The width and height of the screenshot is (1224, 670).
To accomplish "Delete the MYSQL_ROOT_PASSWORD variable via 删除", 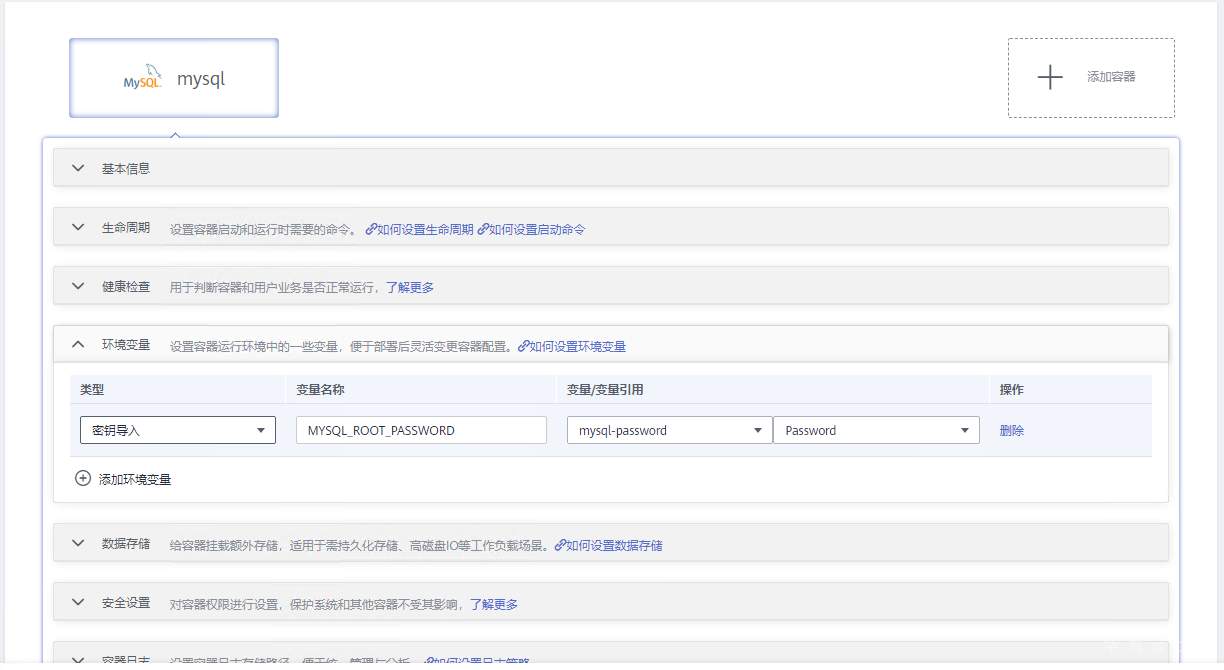I will (1012, 431).
